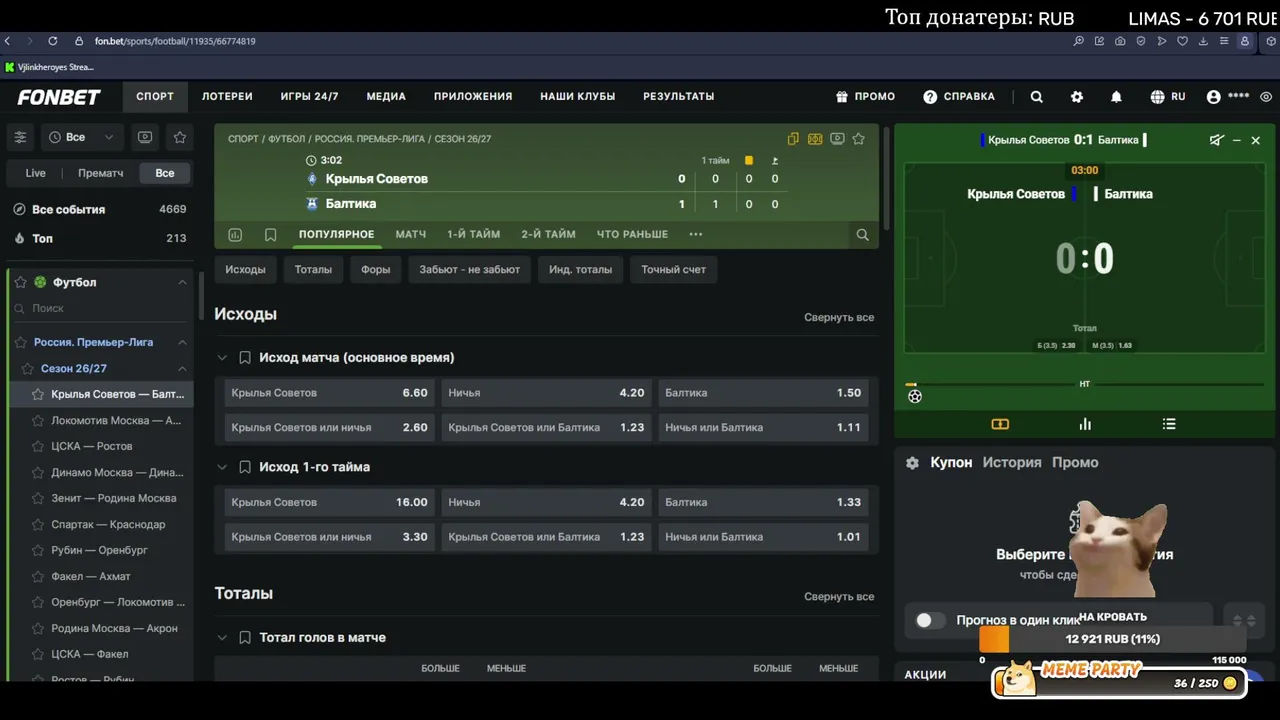Select the Прематч filter
The width and height of the screenshot is (1280, 720).
click(x=101, y=173)
